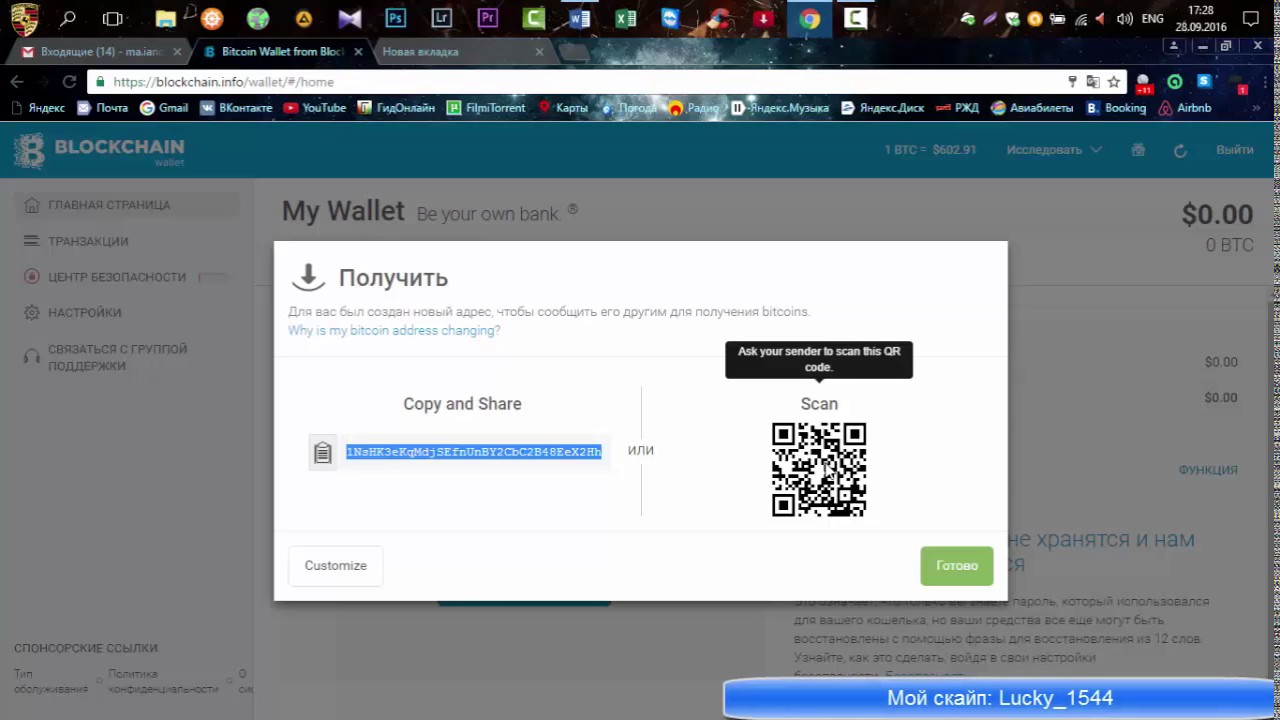The height and width of the screenshot is (720, 1280).
Task: Click the key icon in address bar
Action: 1072,82
